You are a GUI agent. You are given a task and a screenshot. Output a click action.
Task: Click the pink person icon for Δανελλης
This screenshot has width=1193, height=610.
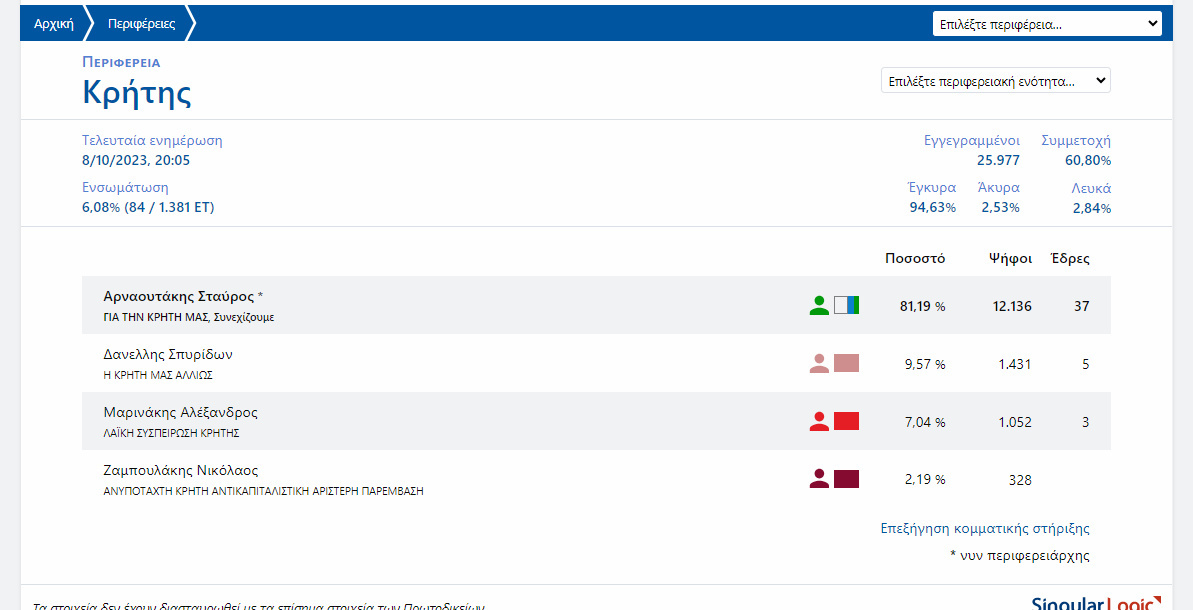tap(819, 364)
